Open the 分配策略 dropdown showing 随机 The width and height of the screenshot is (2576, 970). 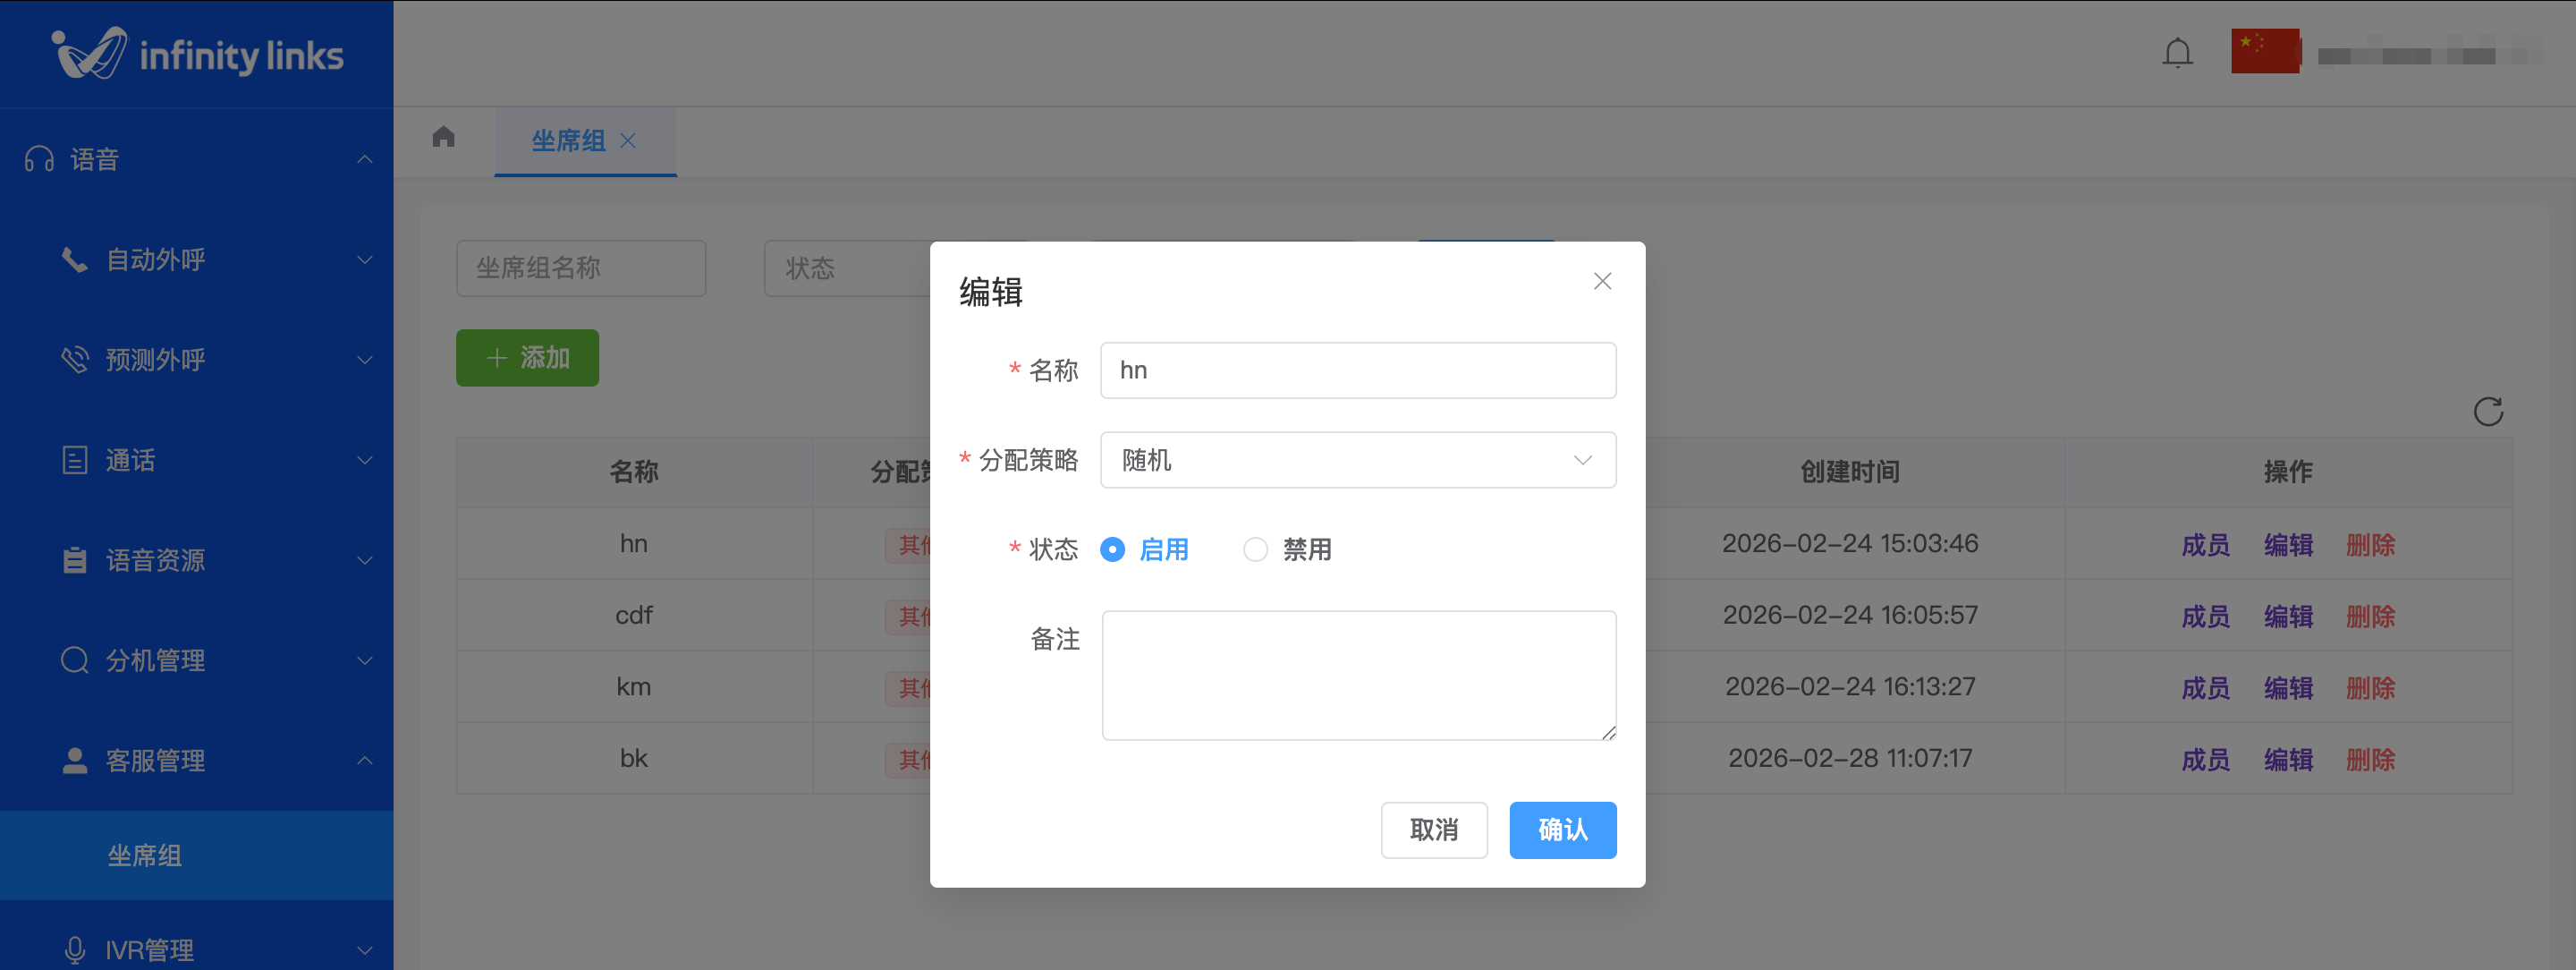(x=1357, y=460)
